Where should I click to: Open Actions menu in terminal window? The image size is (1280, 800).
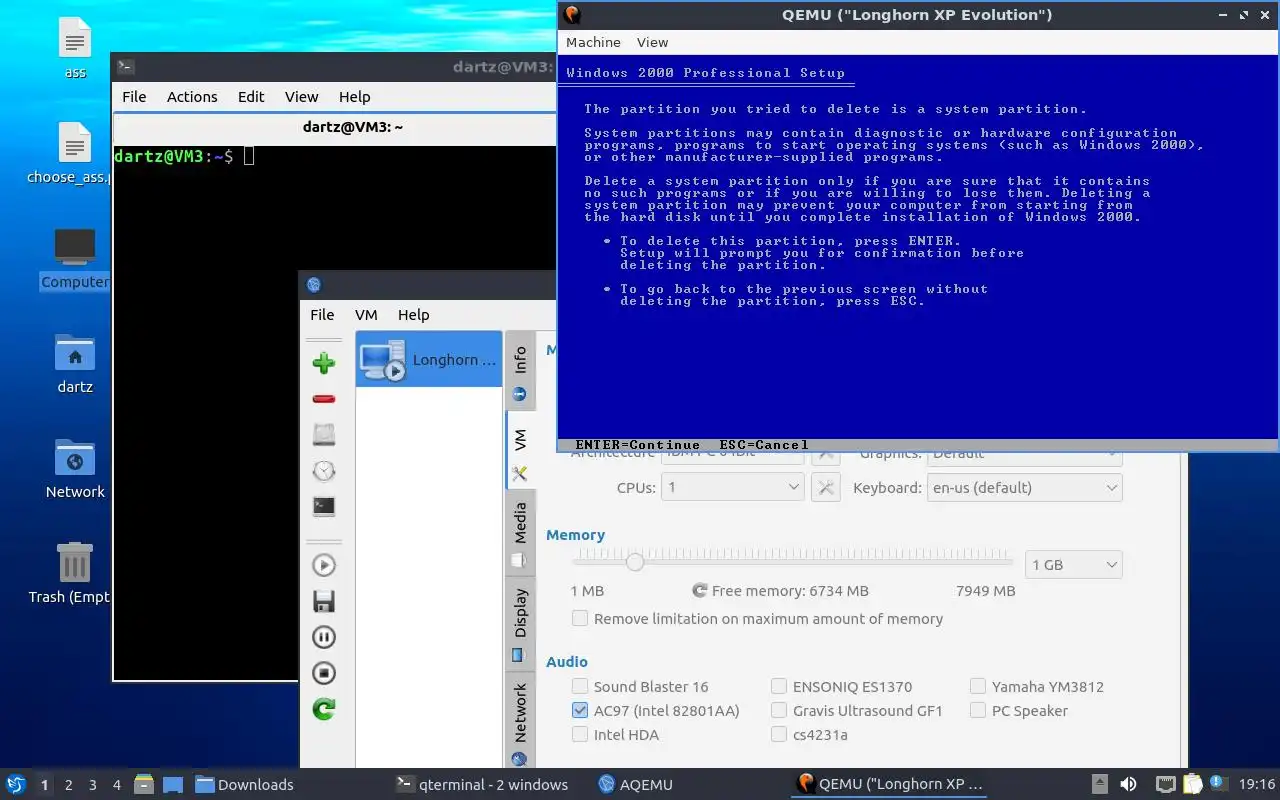tap(192, 96)
